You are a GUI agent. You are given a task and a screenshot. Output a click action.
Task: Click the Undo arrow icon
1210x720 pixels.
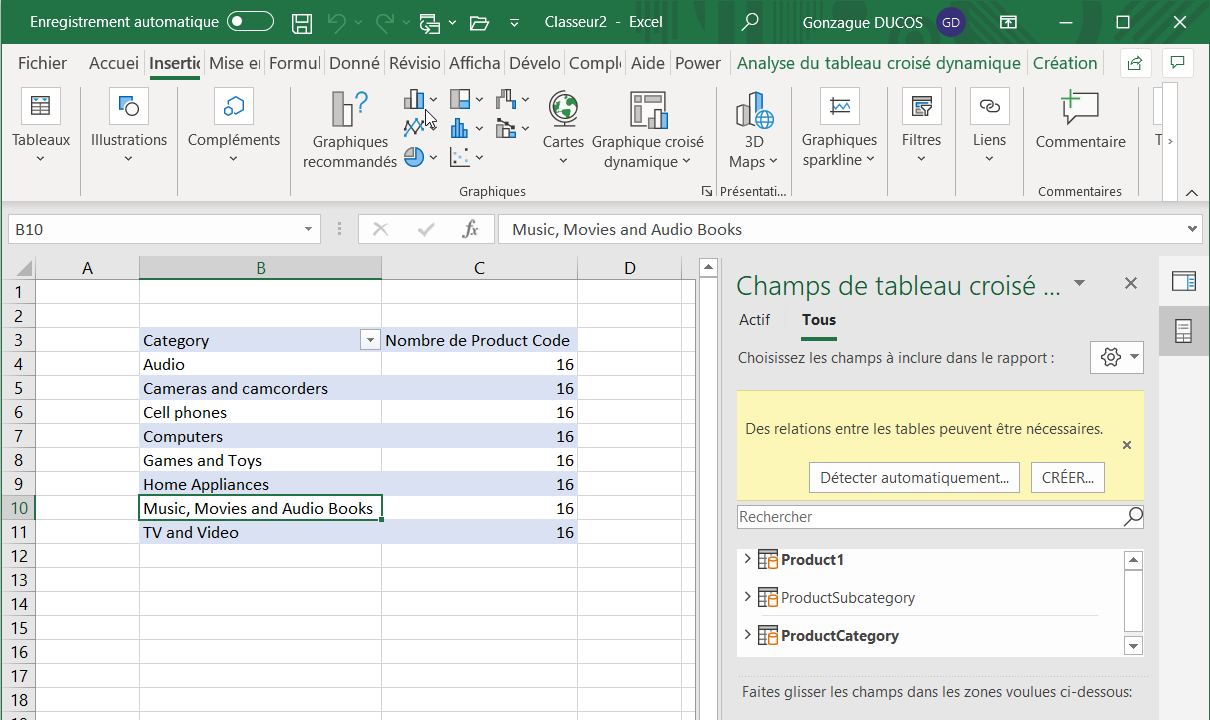[x=337, y=22]
